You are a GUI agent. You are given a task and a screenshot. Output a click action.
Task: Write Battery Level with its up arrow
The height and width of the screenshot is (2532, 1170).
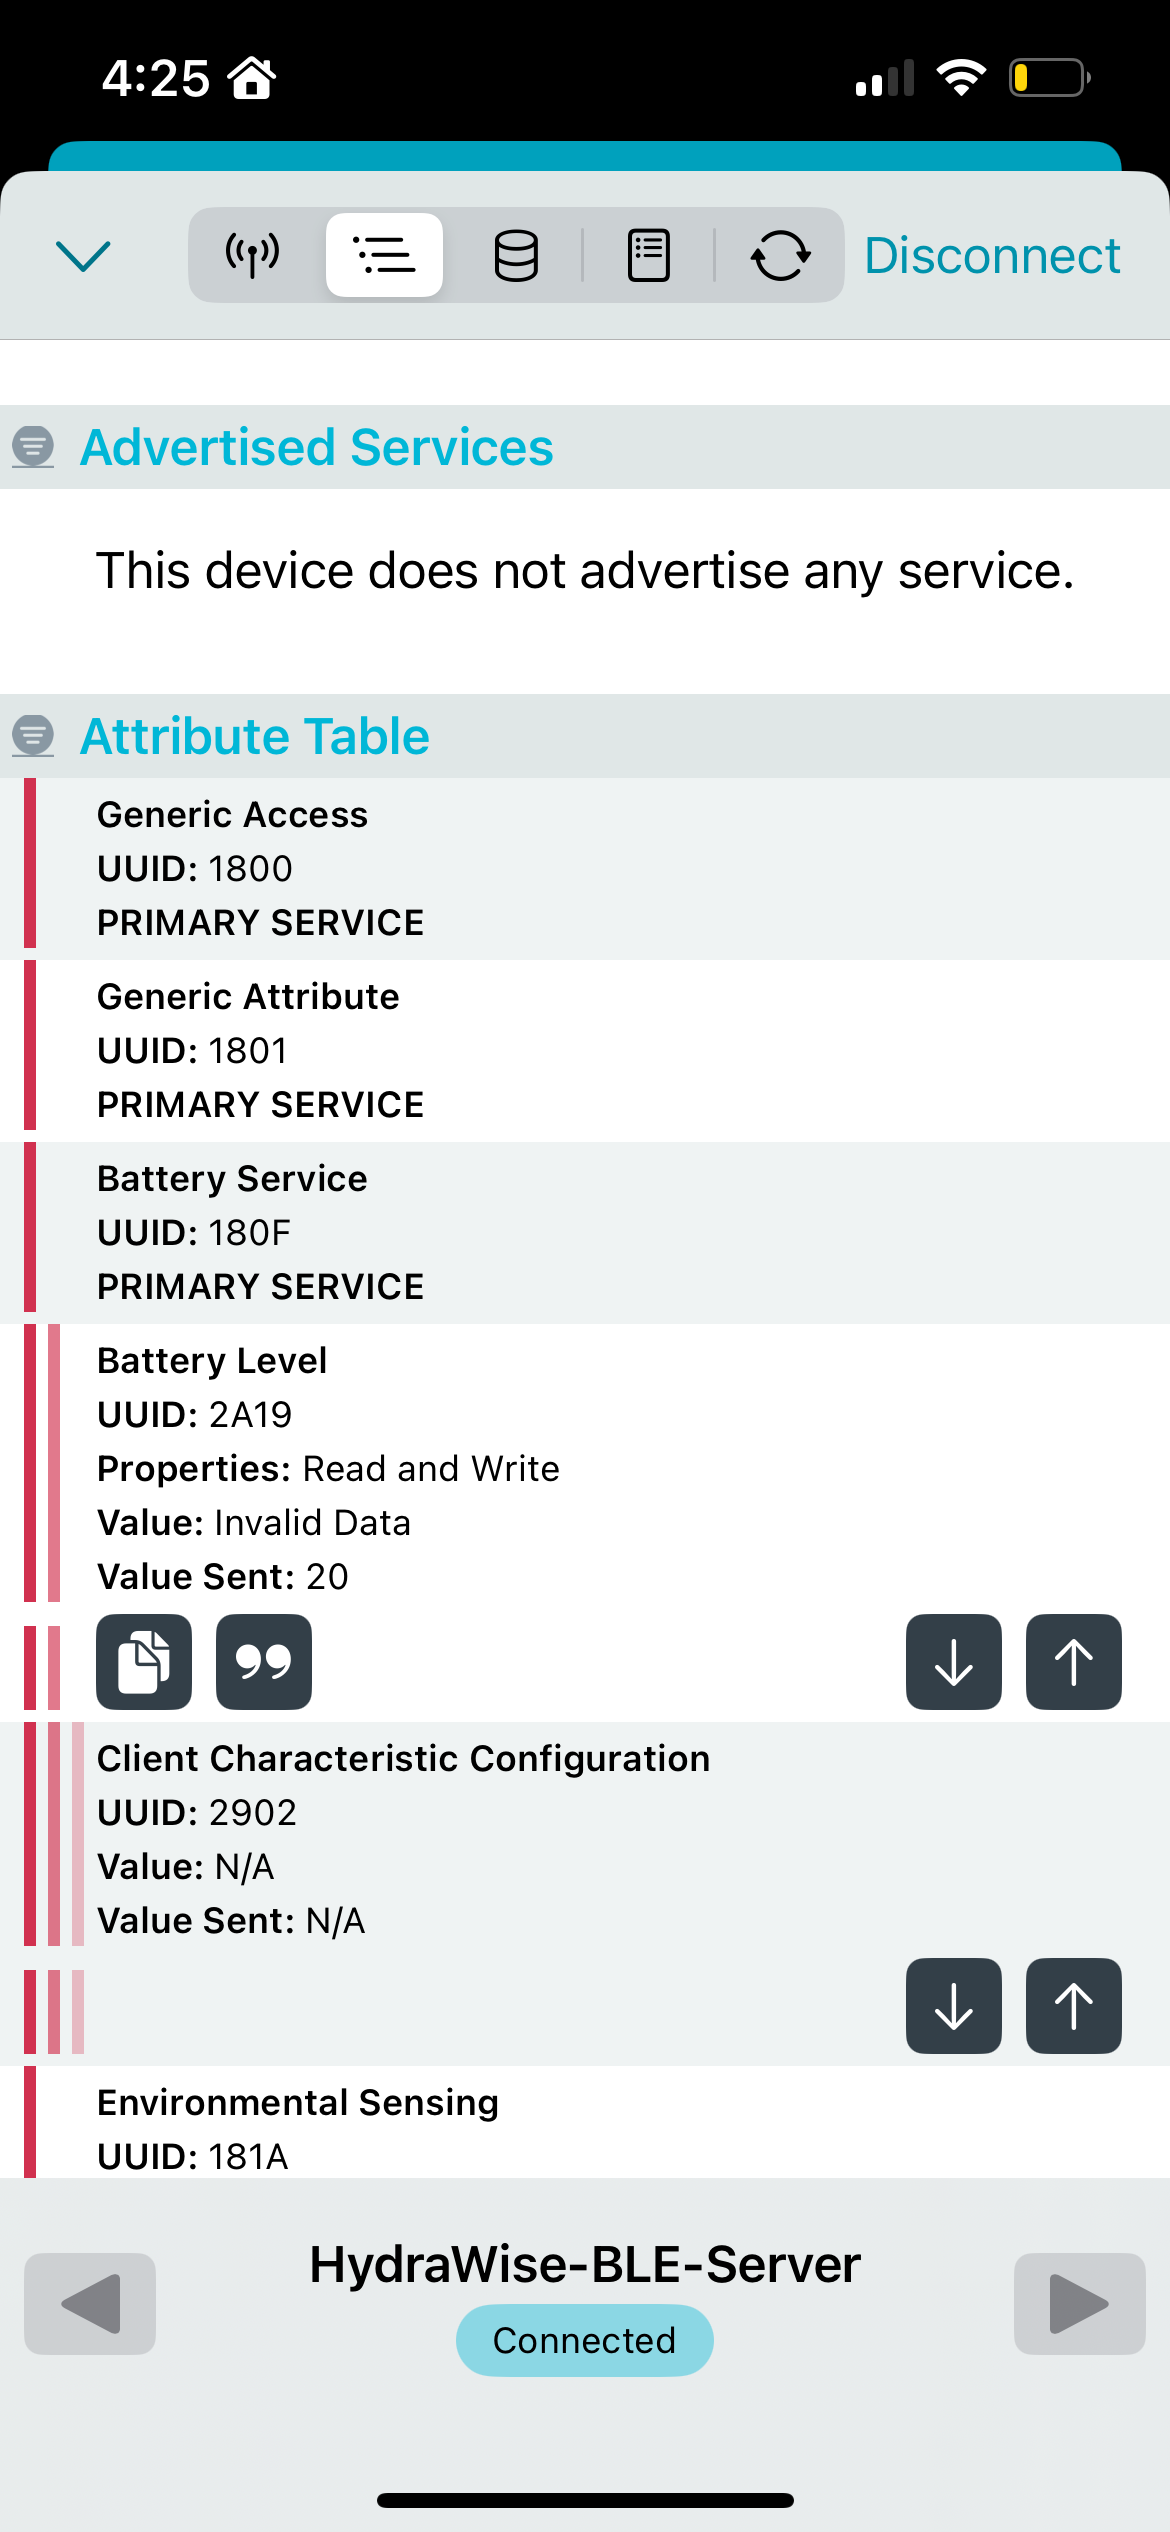click(1073, 1662)
